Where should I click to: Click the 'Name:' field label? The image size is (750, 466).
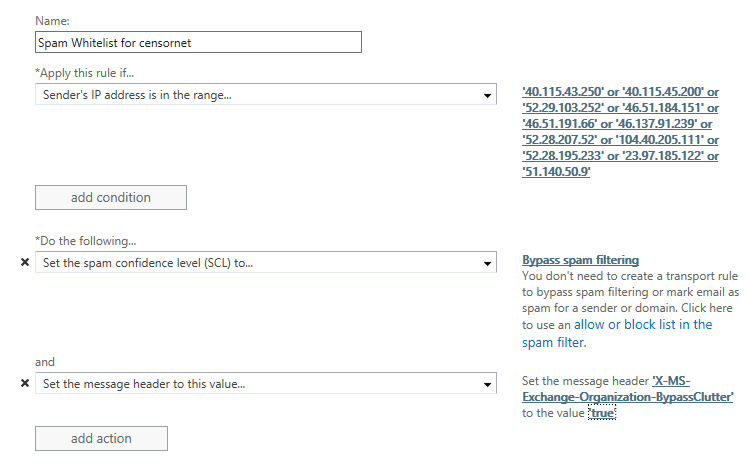click(x=52, y=19)
